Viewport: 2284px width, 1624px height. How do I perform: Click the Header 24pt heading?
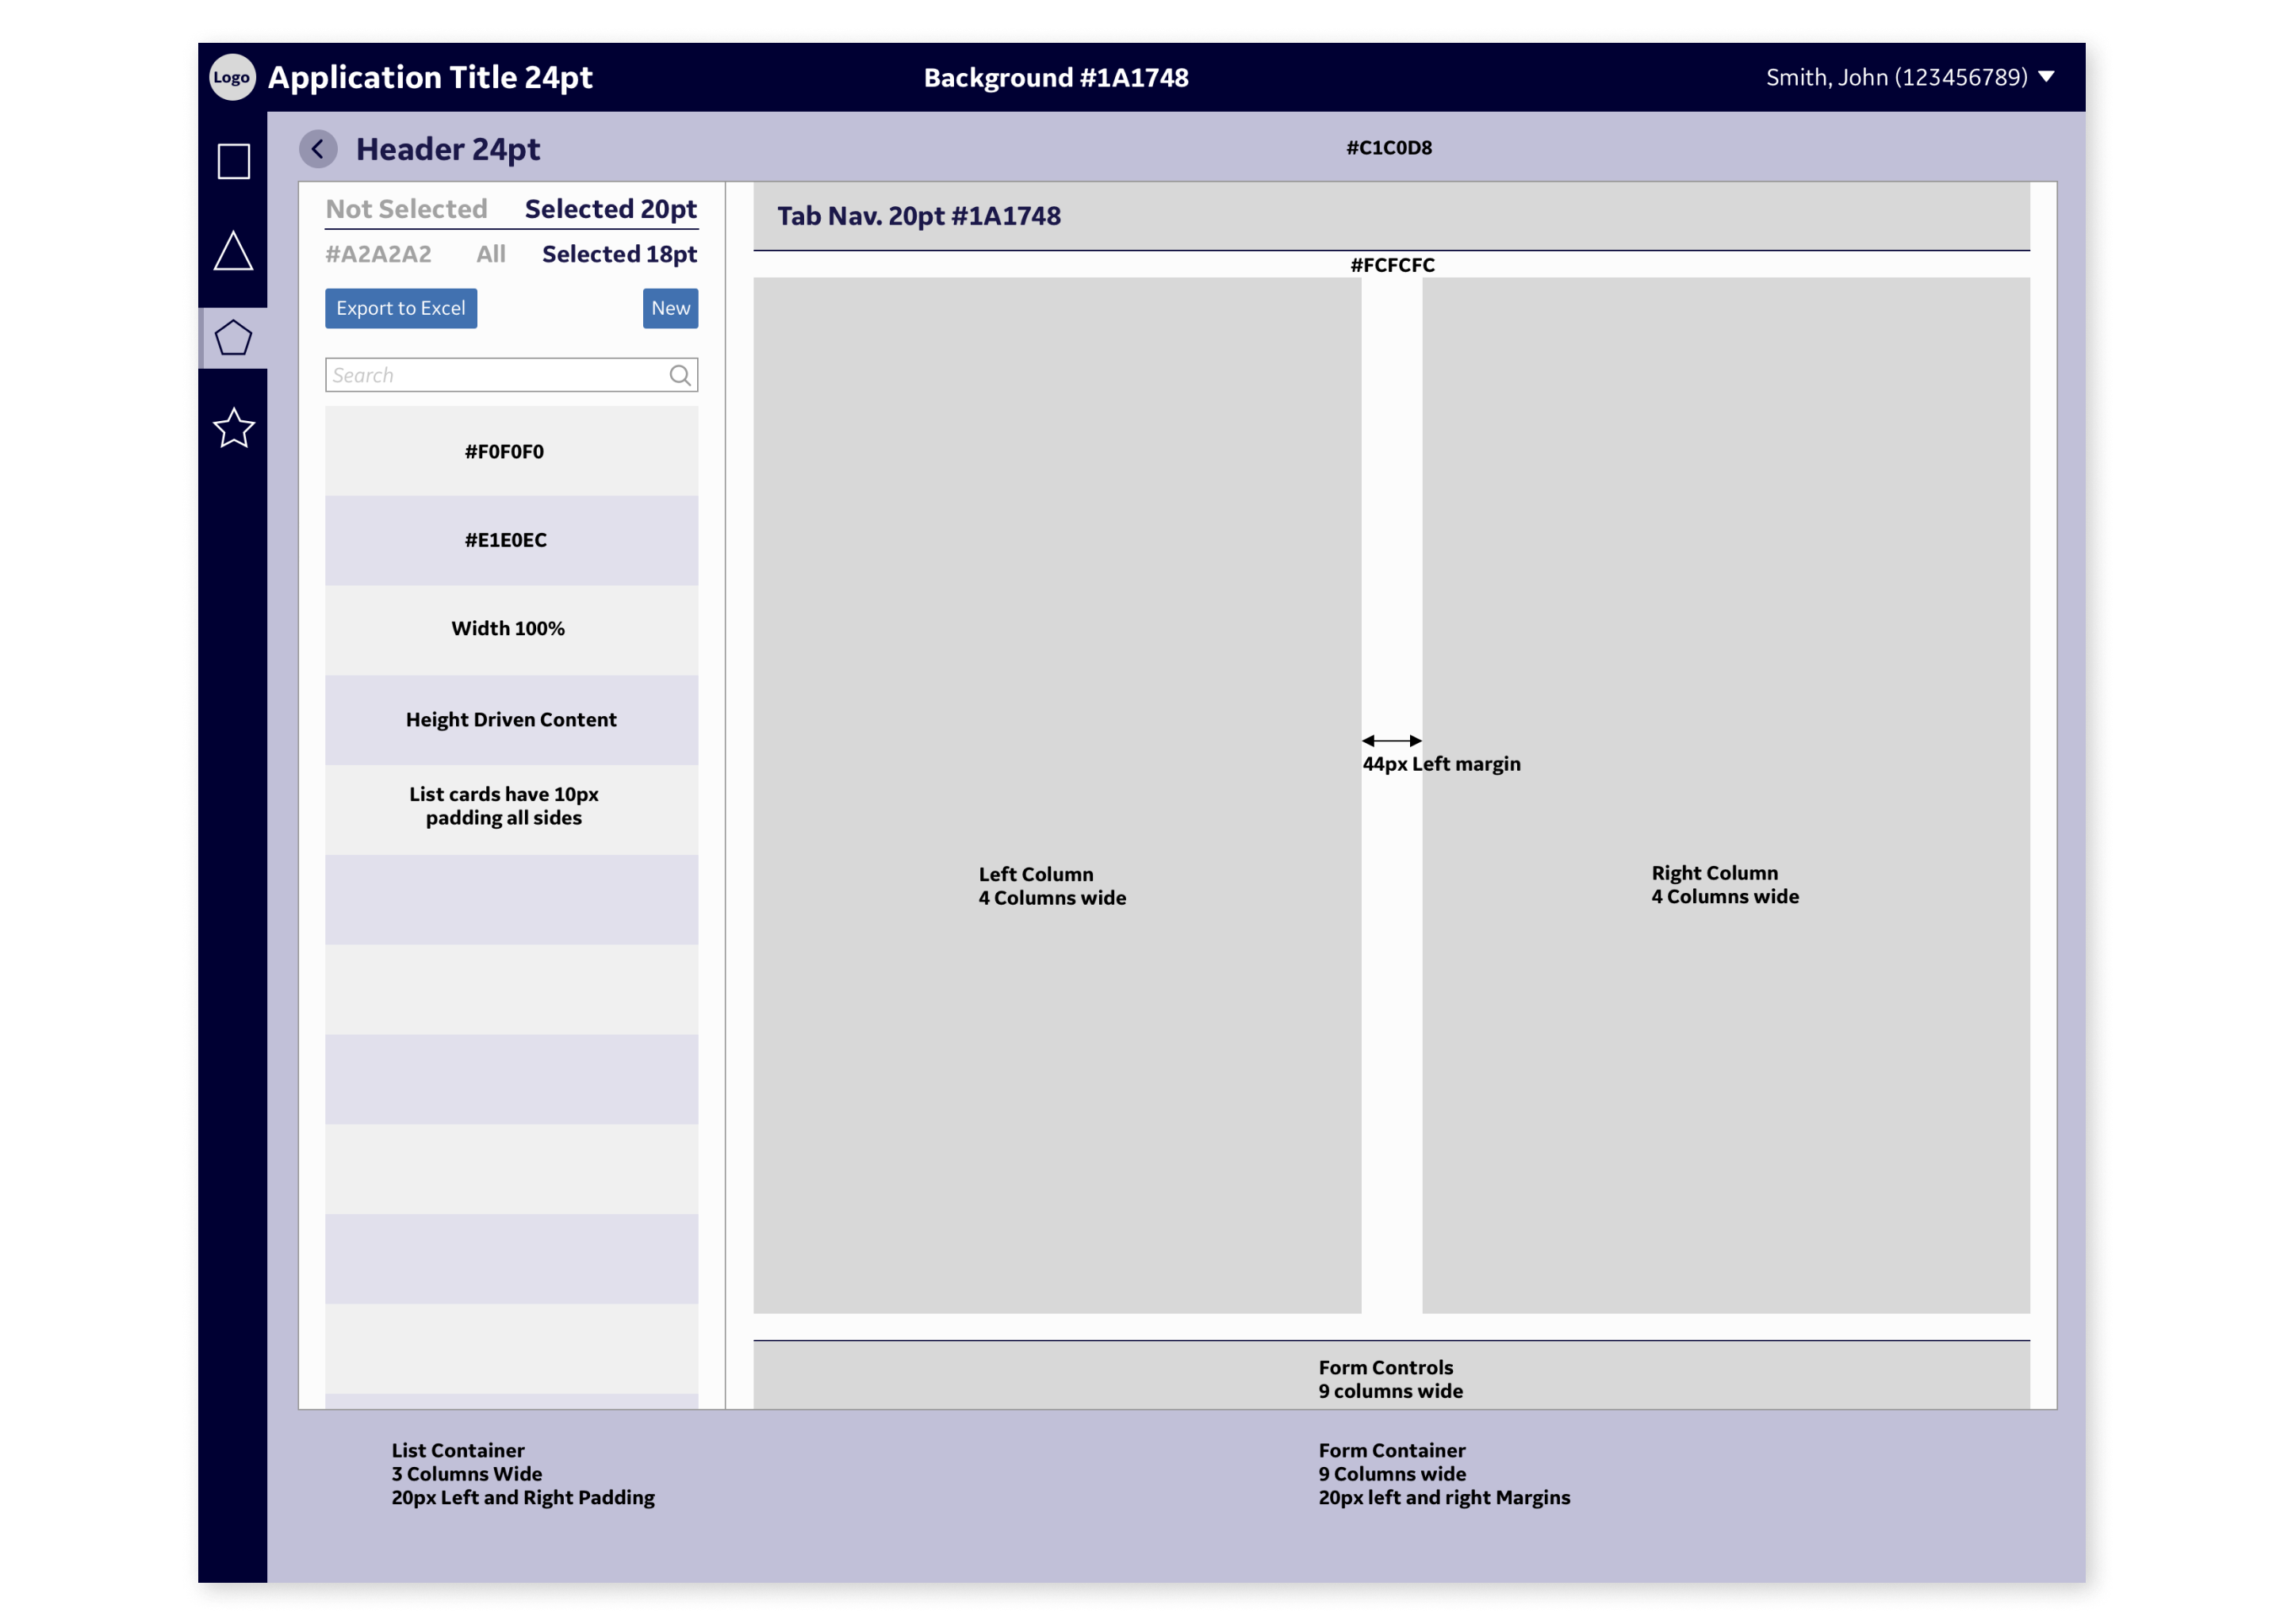click(448, 149)
